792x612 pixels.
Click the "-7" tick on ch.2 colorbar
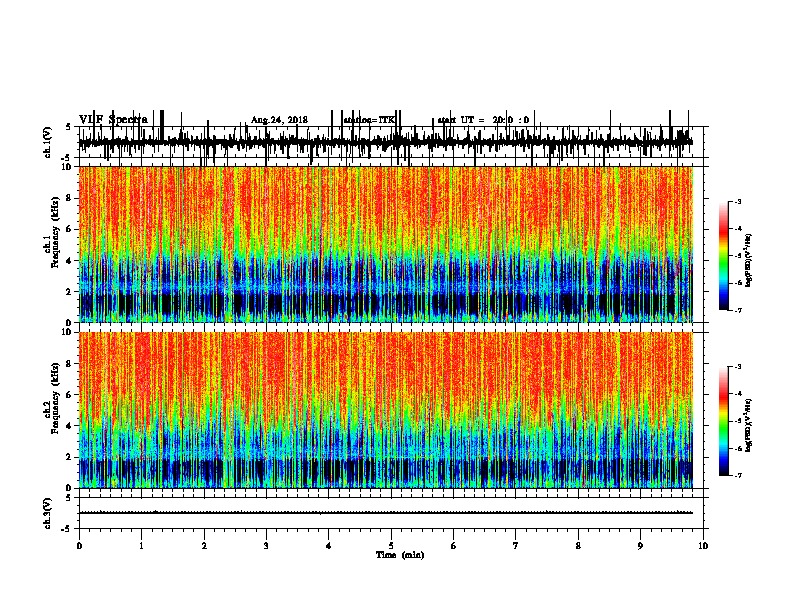738,476
